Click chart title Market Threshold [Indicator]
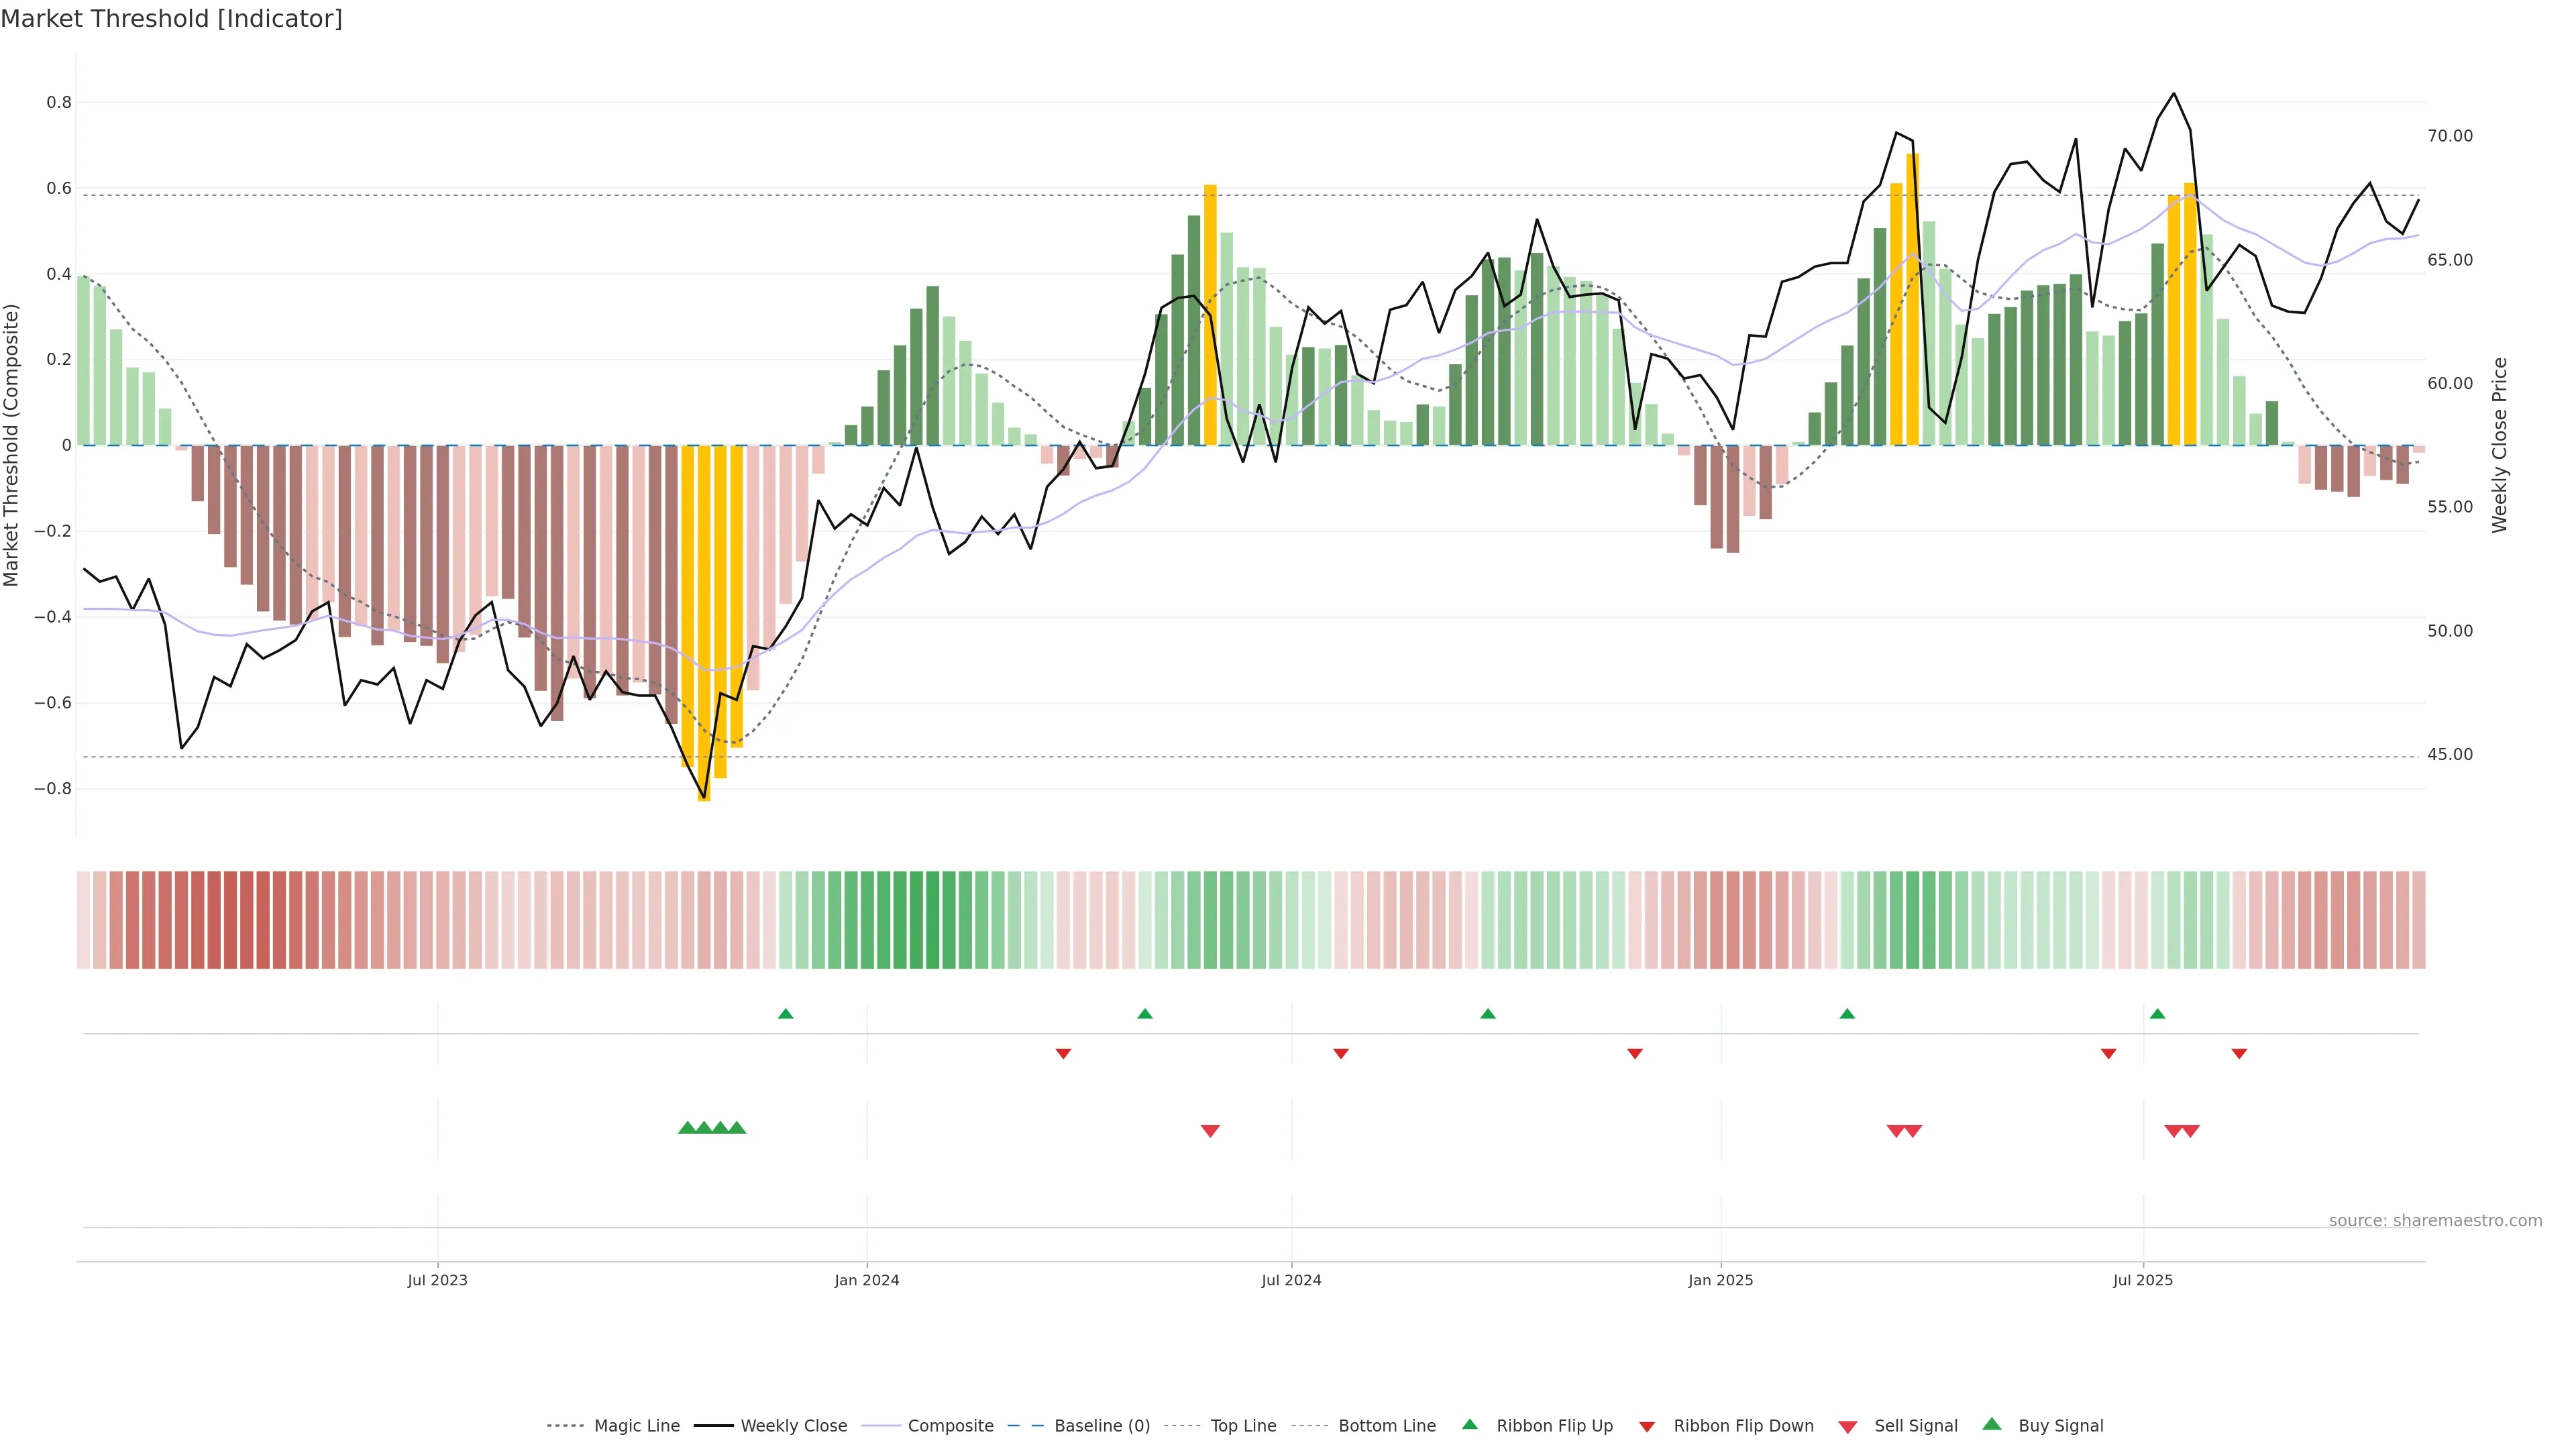This screenshot has height=1449, width=2576. point(171,19)
